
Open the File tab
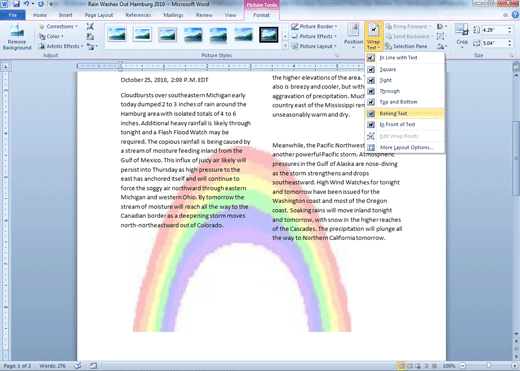[x=13, y=15]
